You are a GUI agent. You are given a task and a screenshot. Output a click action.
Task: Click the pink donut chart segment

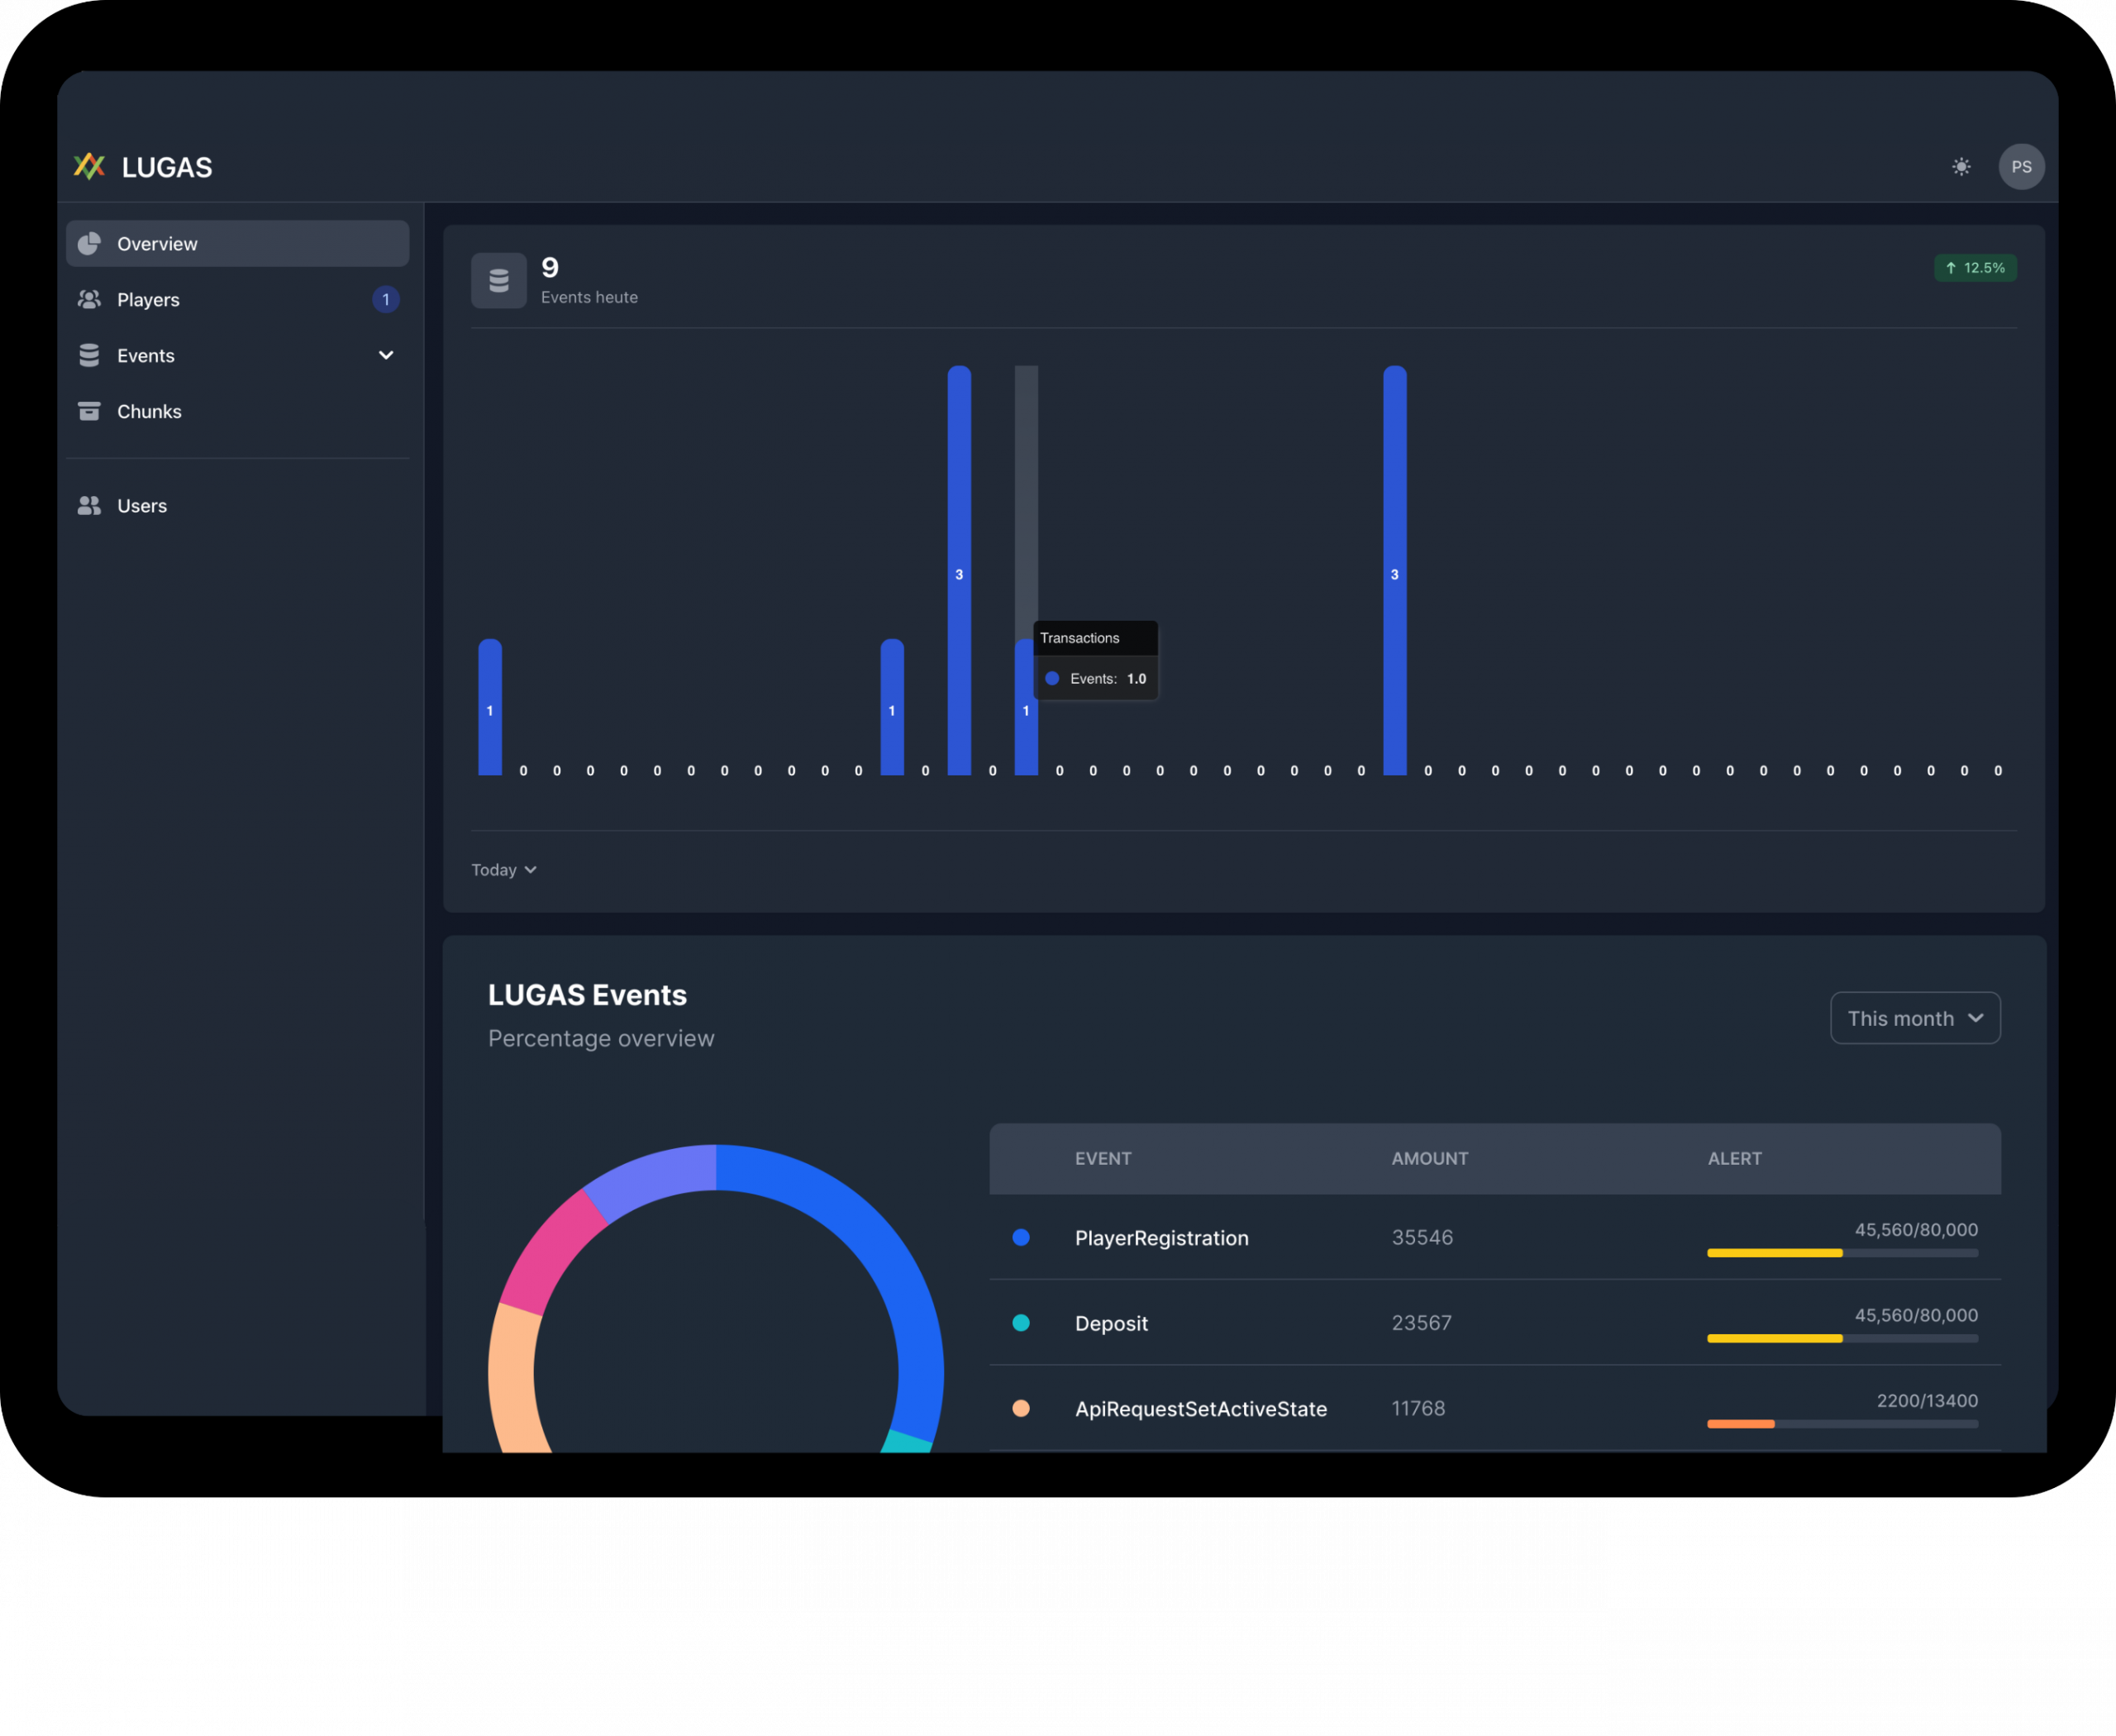[549, 1250]
